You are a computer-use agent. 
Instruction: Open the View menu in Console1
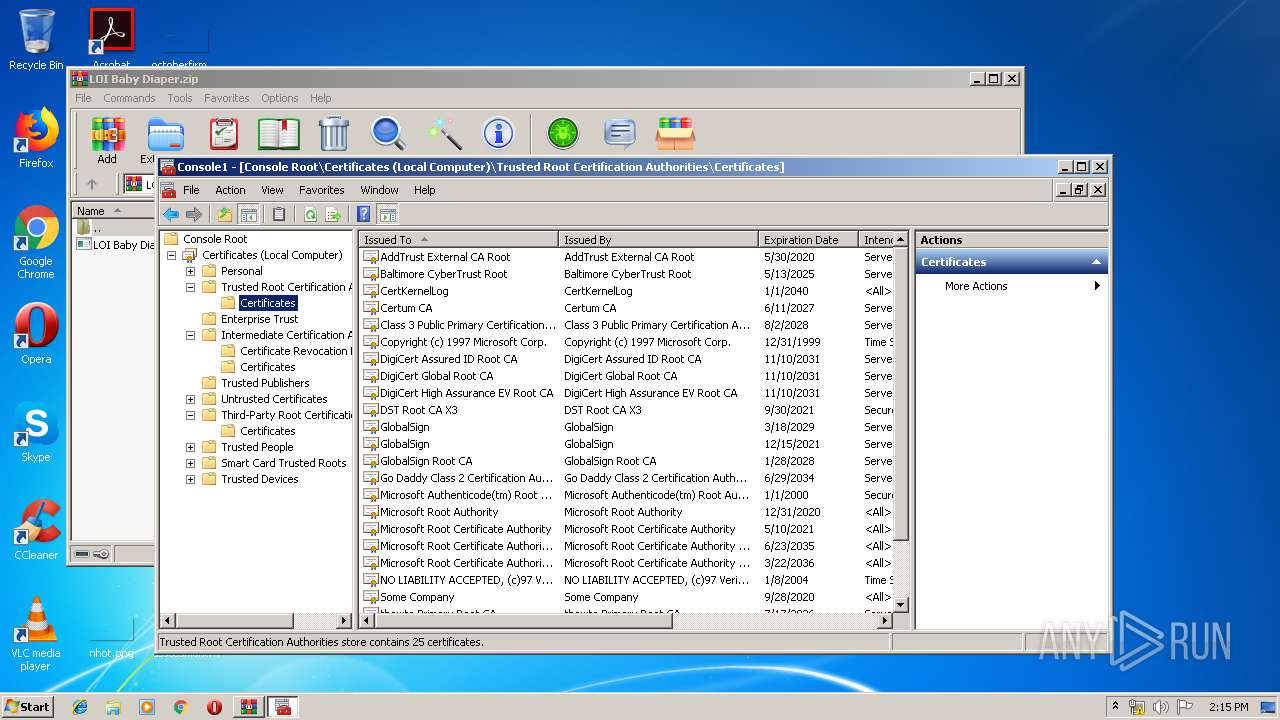[x=272, y=190]
